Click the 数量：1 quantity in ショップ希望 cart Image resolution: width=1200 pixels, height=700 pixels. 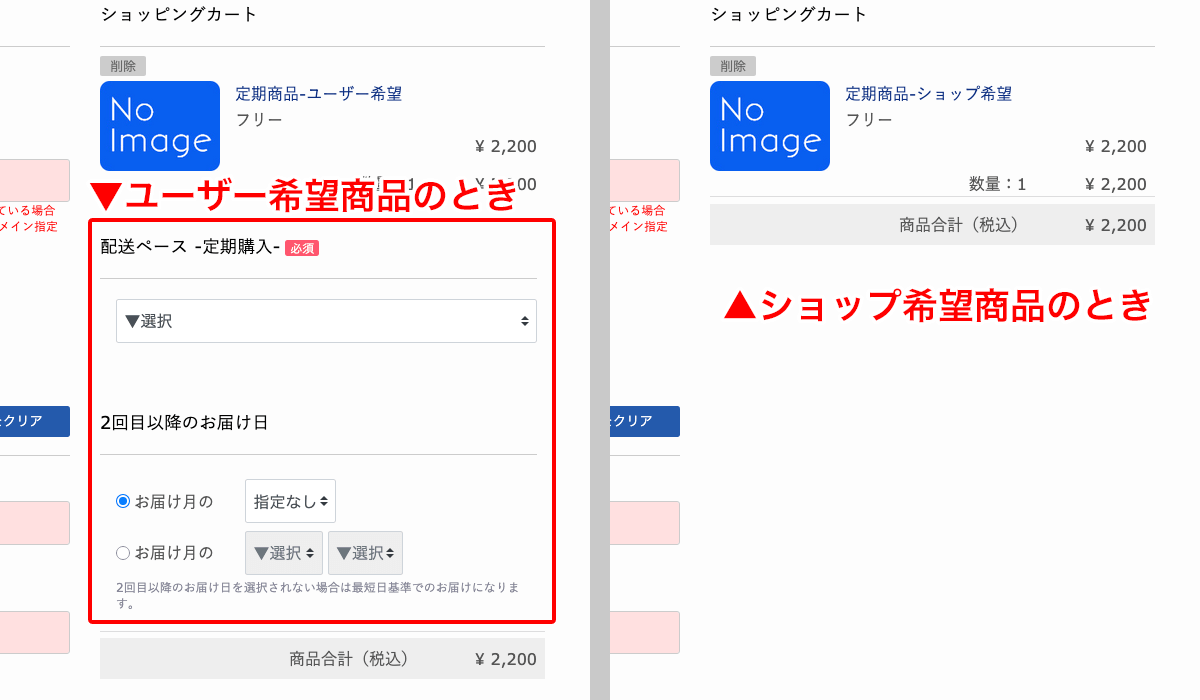coord(997,184)
